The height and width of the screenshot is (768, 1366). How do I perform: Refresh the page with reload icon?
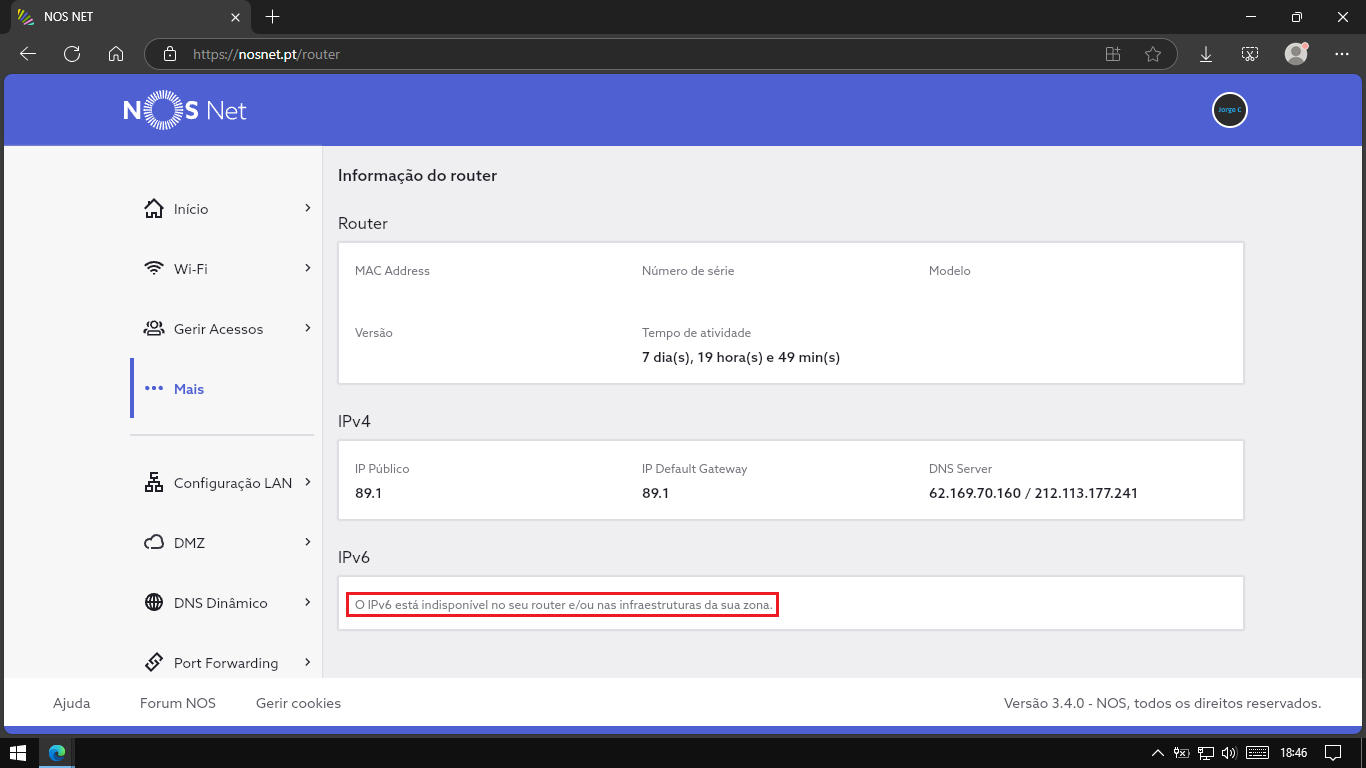[x=72, y=54]
